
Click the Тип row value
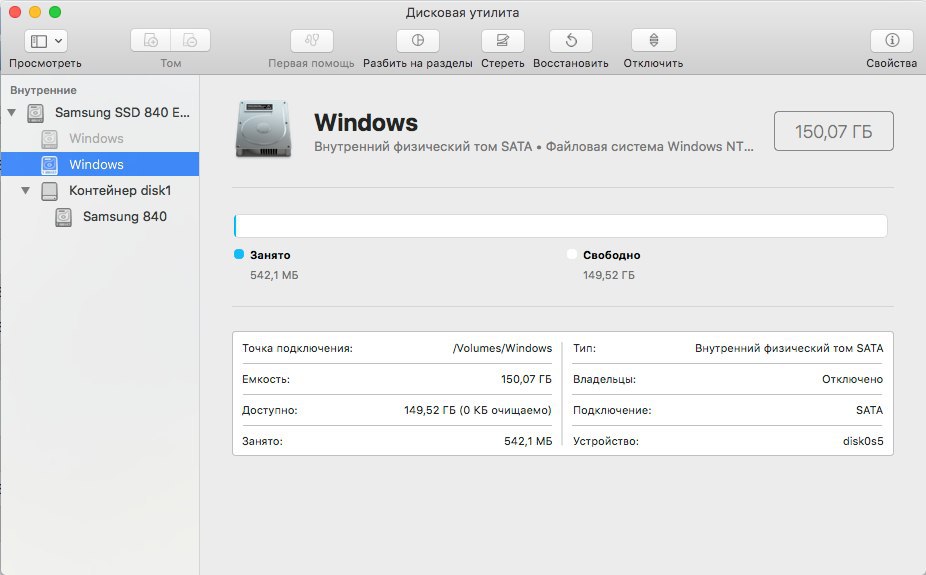coord(789,348)
